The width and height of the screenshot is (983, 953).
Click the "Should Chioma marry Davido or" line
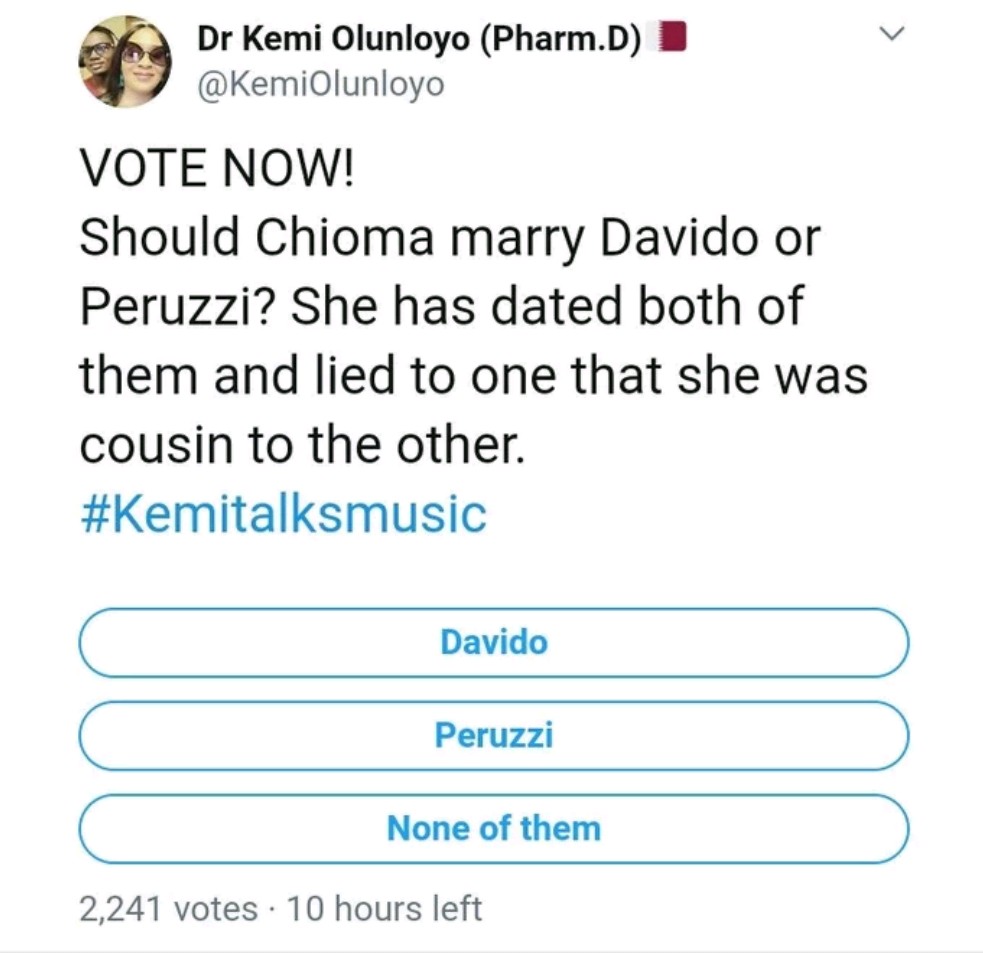[449, 240]
